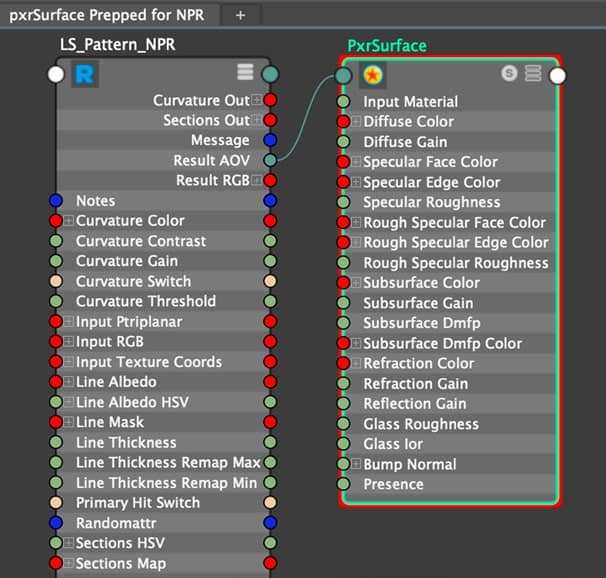The image size is (606, 578).
Task: Click the Curvature Threshold output port
Action: (x=270, y=301)
